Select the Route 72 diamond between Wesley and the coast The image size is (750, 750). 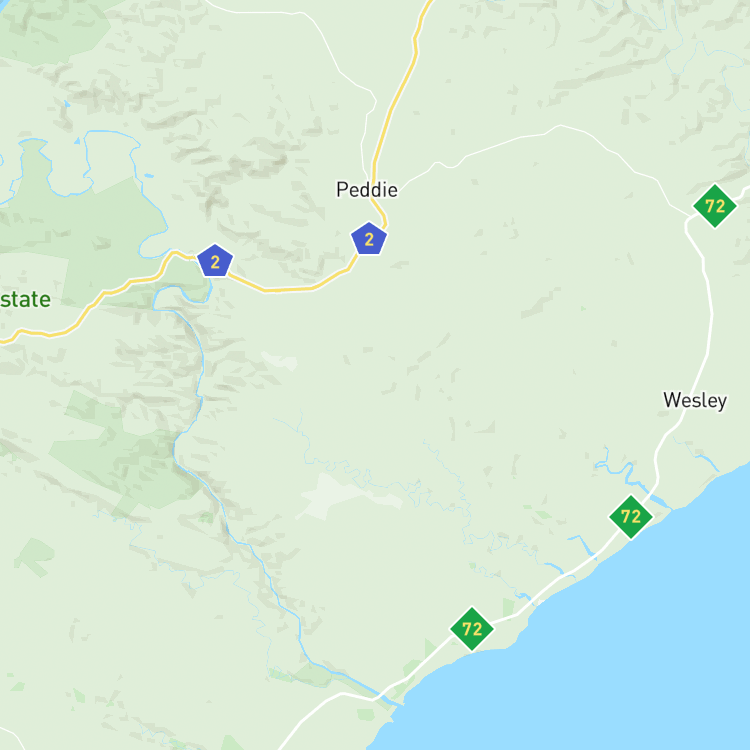click(630, 517)
